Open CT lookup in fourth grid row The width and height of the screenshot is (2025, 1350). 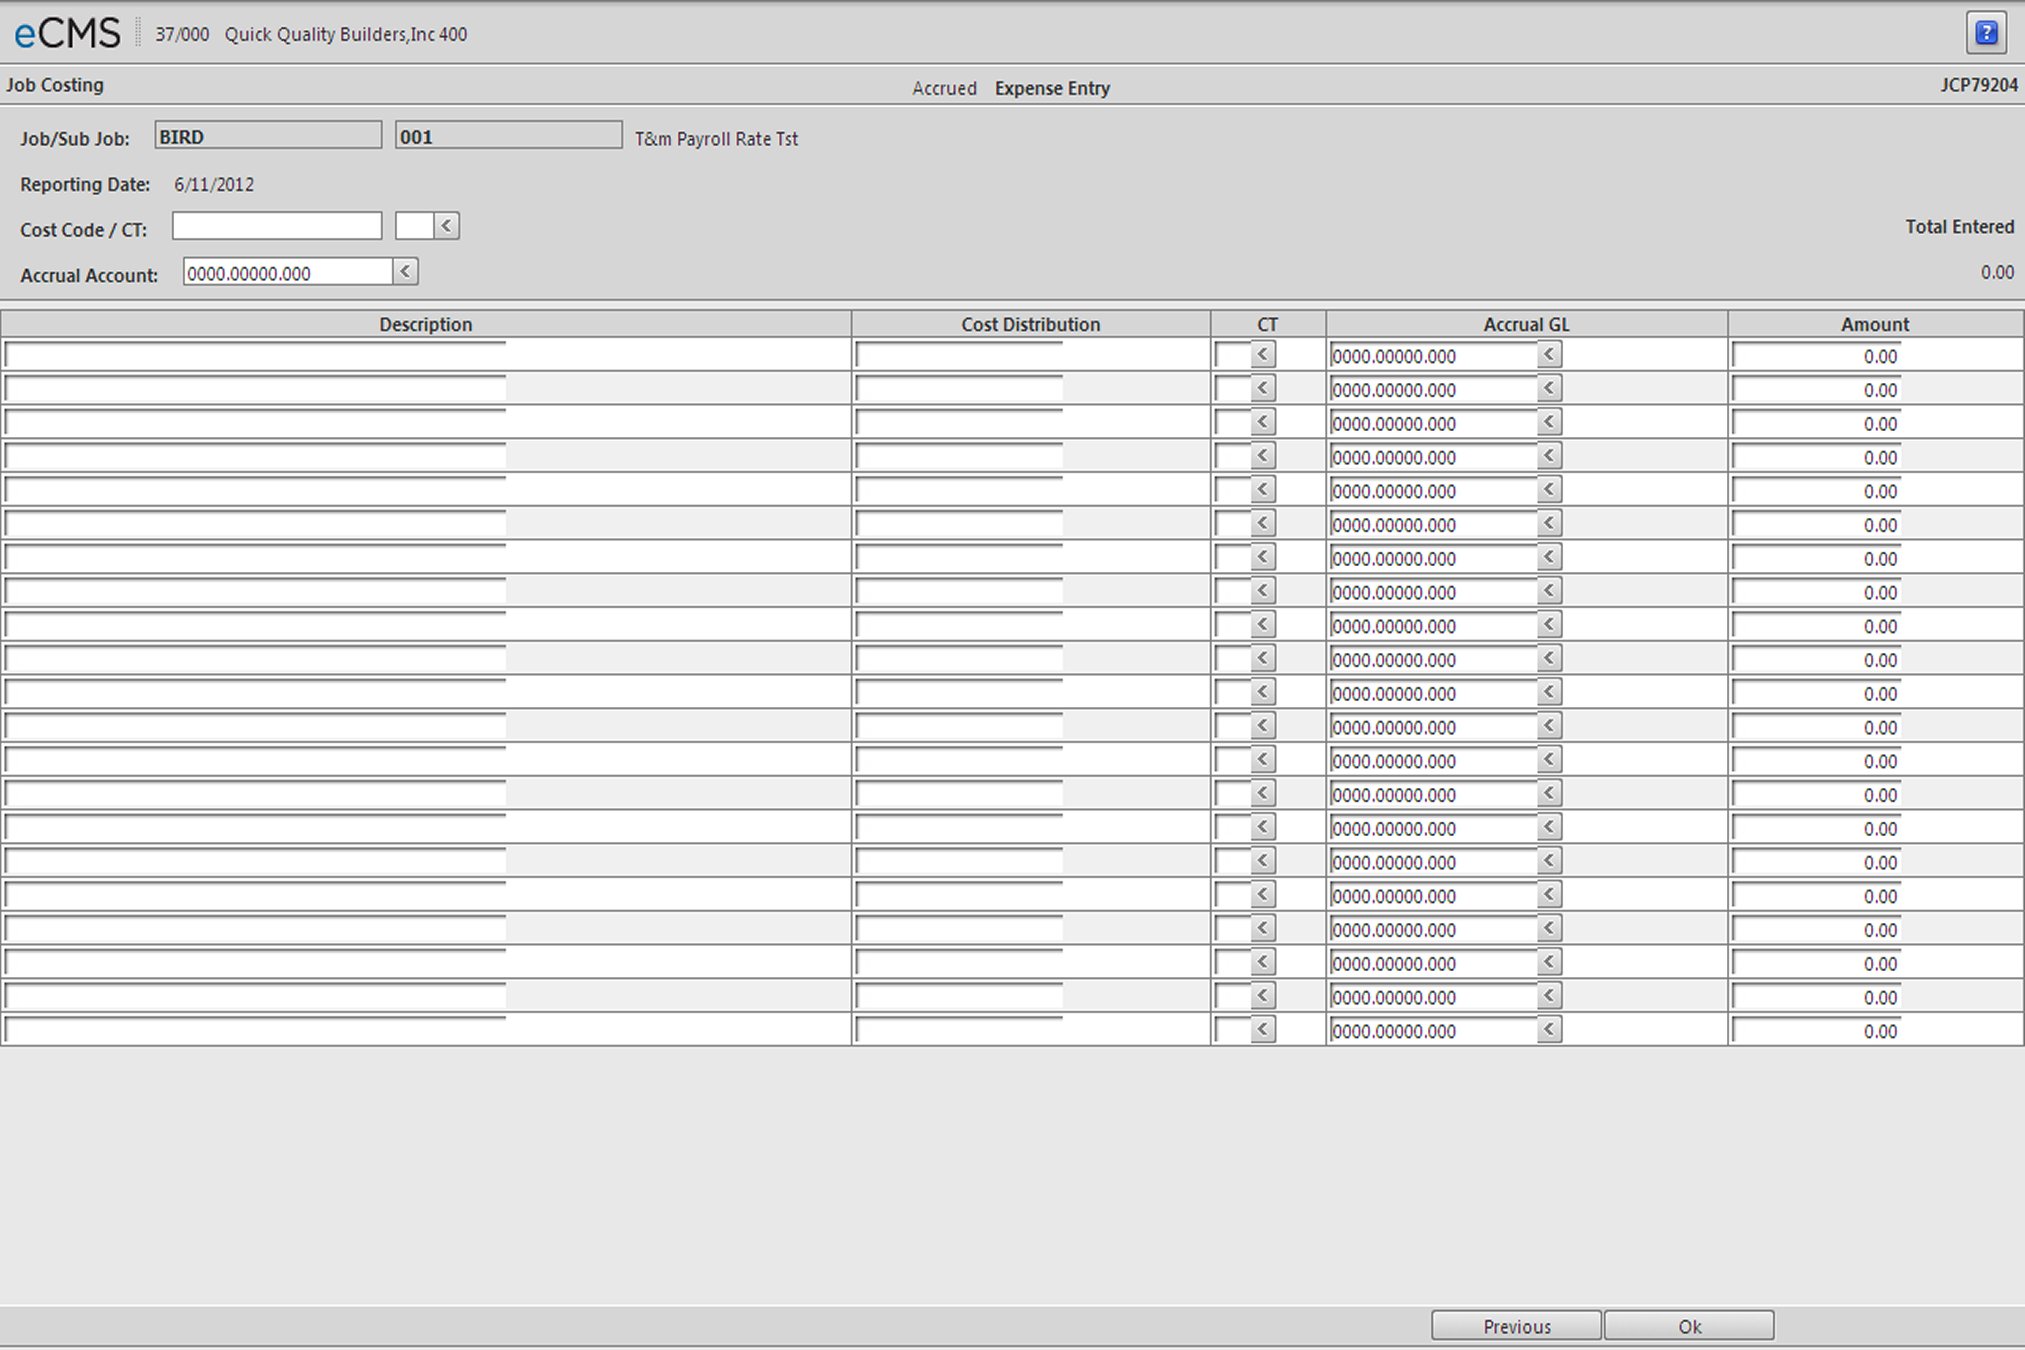[1263, 457]
